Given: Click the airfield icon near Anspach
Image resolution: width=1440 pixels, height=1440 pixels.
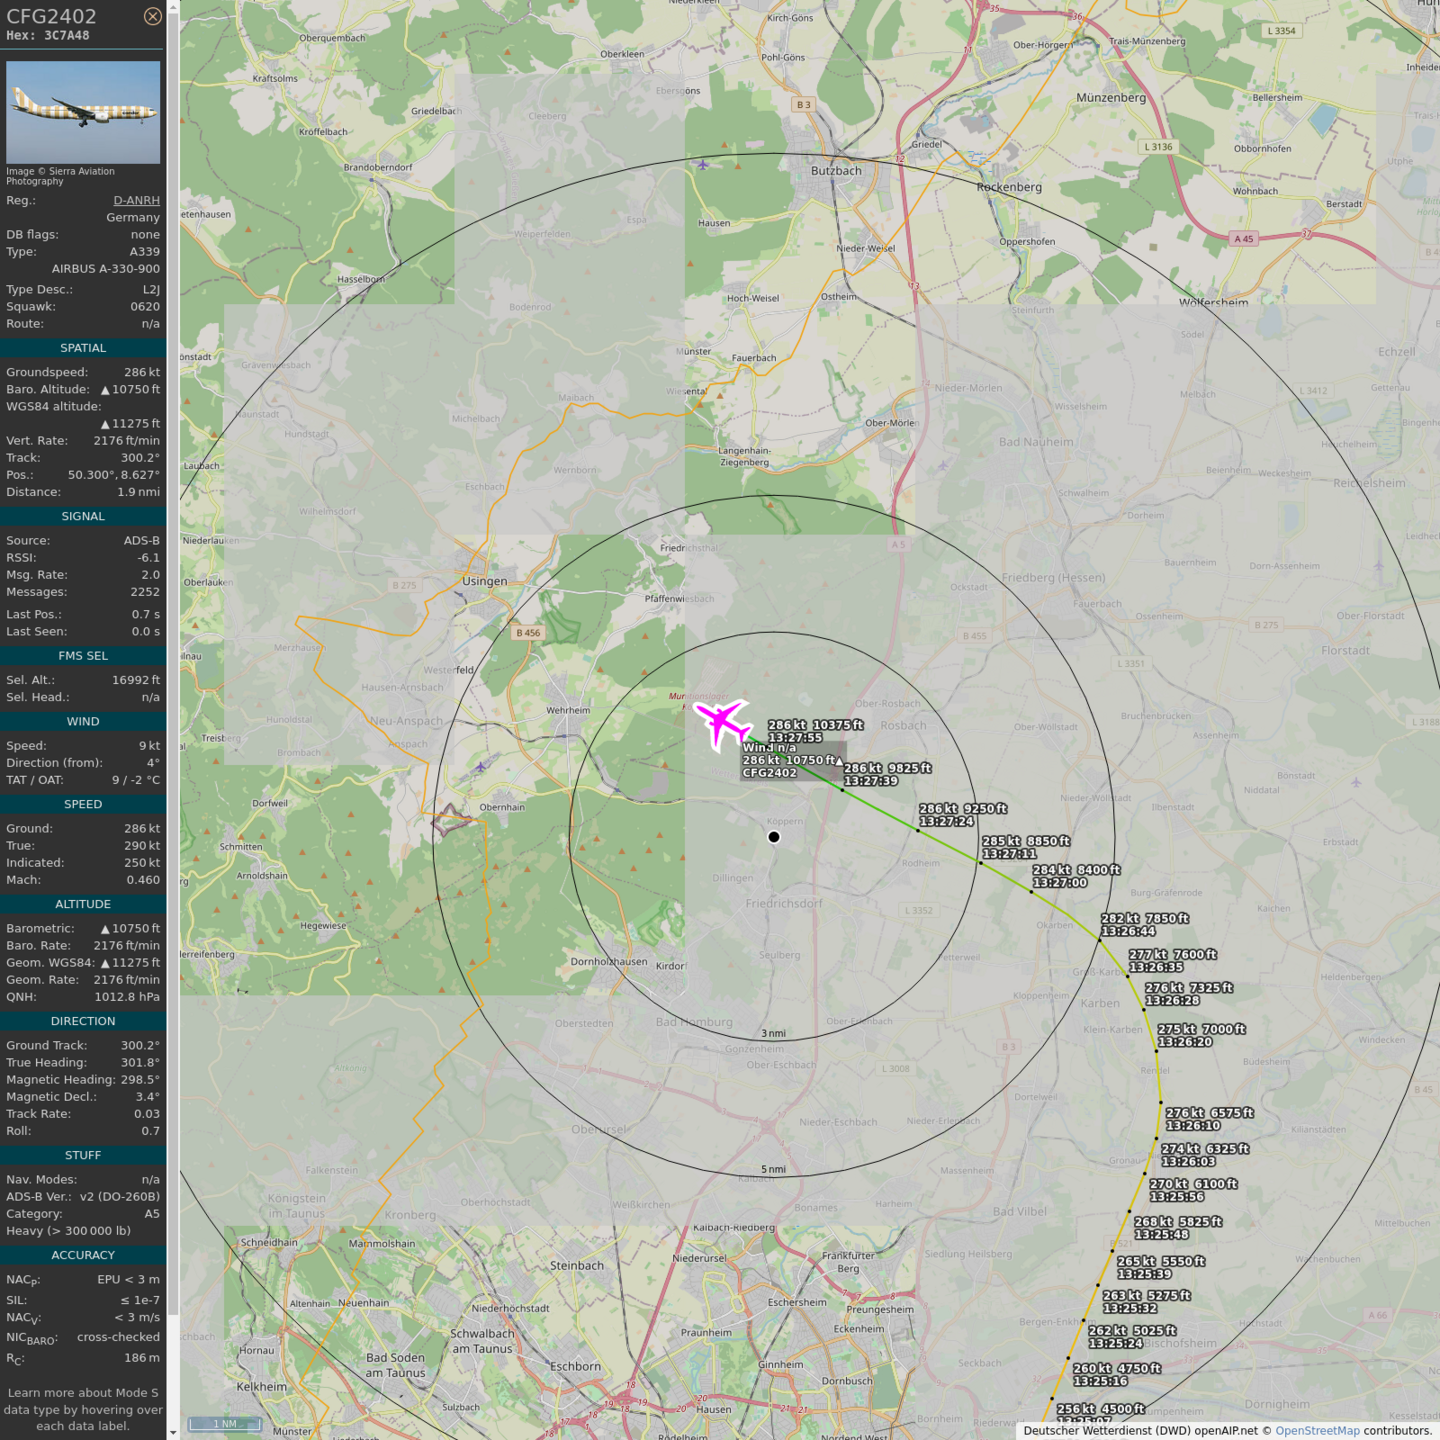Looking at the screenshot, I should coord(481,766).
